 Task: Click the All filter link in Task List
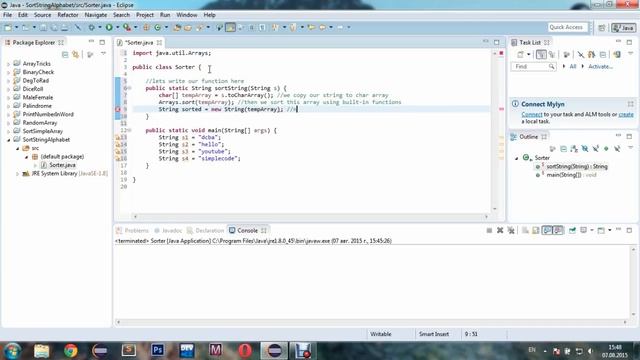click(x=573, y=67)
